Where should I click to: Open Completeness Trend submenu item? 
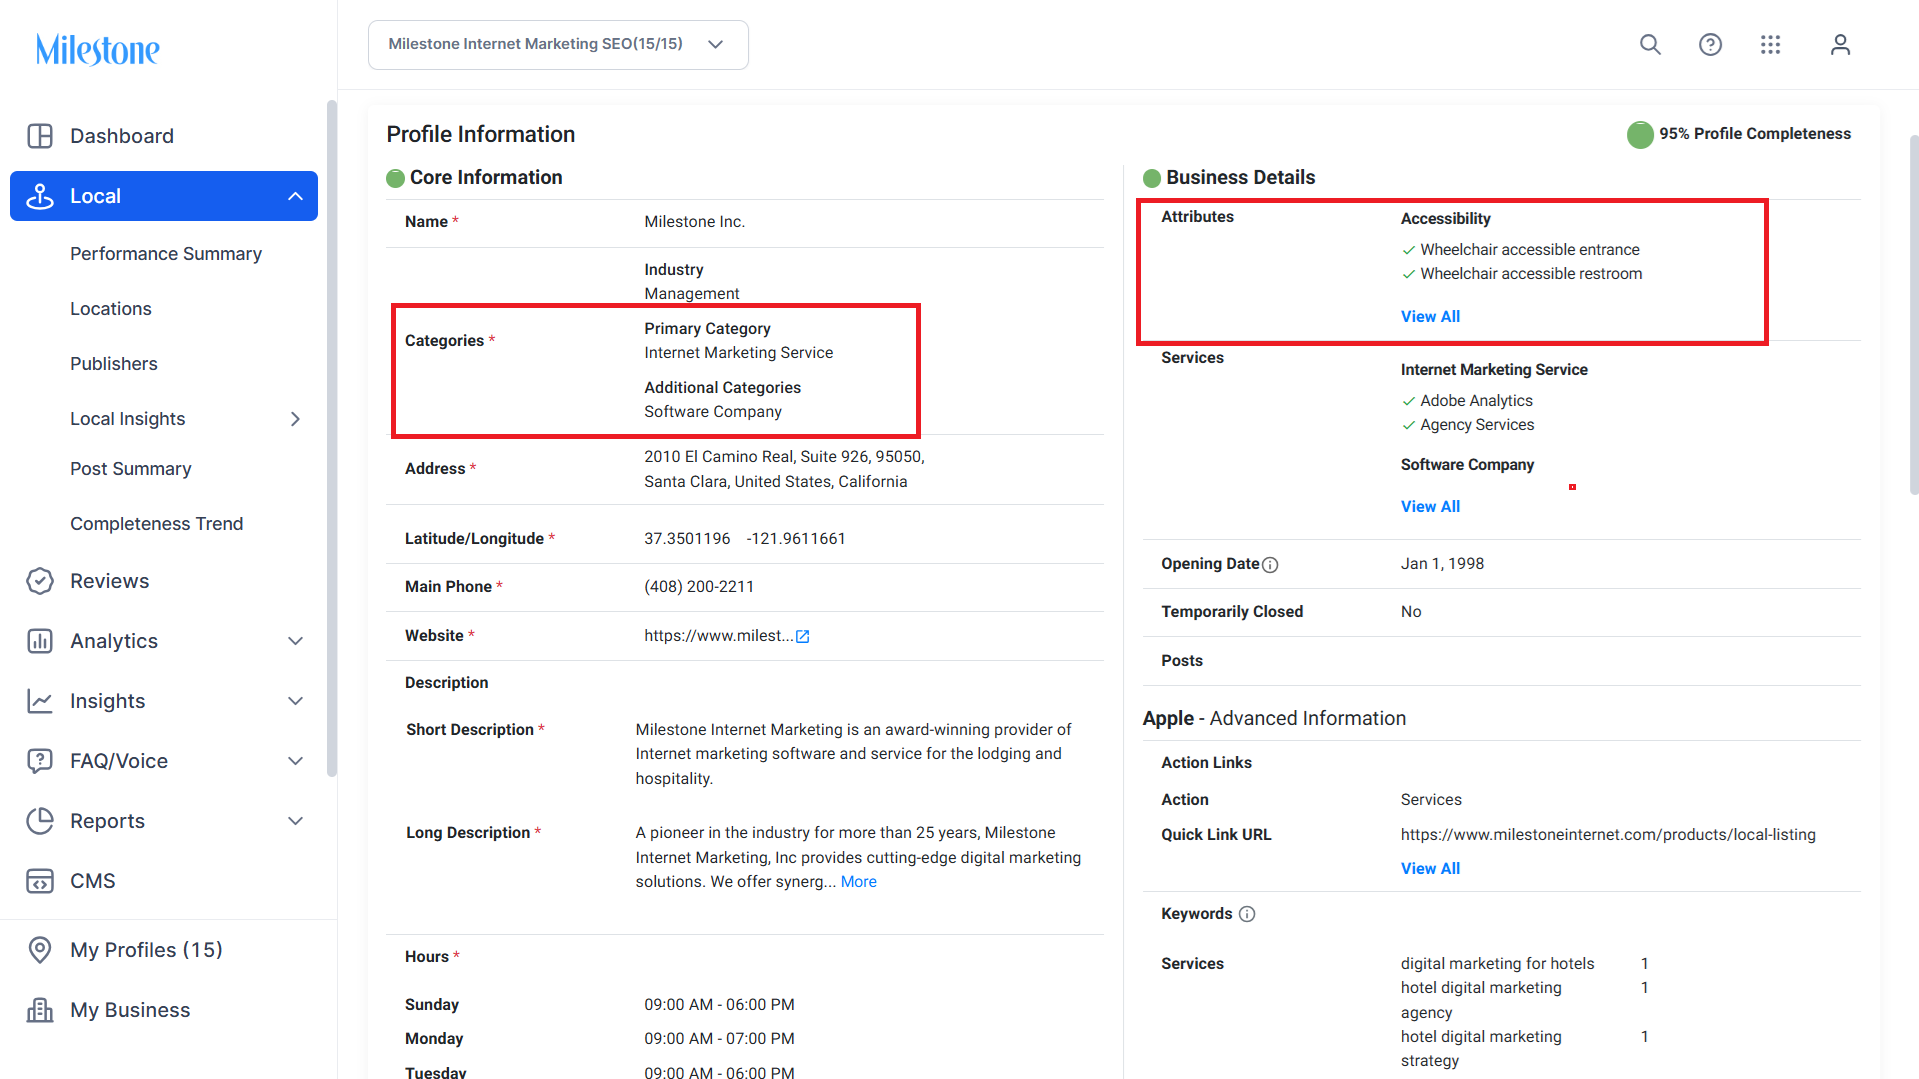(x=157, y=524)
